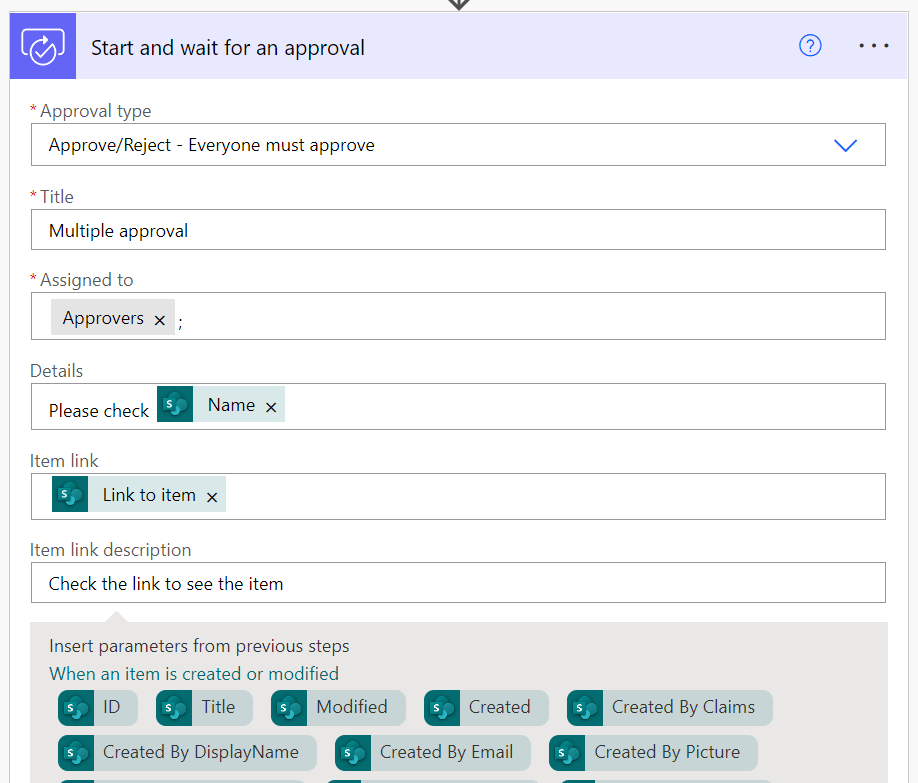Click the SharePoint icon beside Title parameter
This screenshot has height=783, width=918.
pyautogui.click(x=174, y=707)
